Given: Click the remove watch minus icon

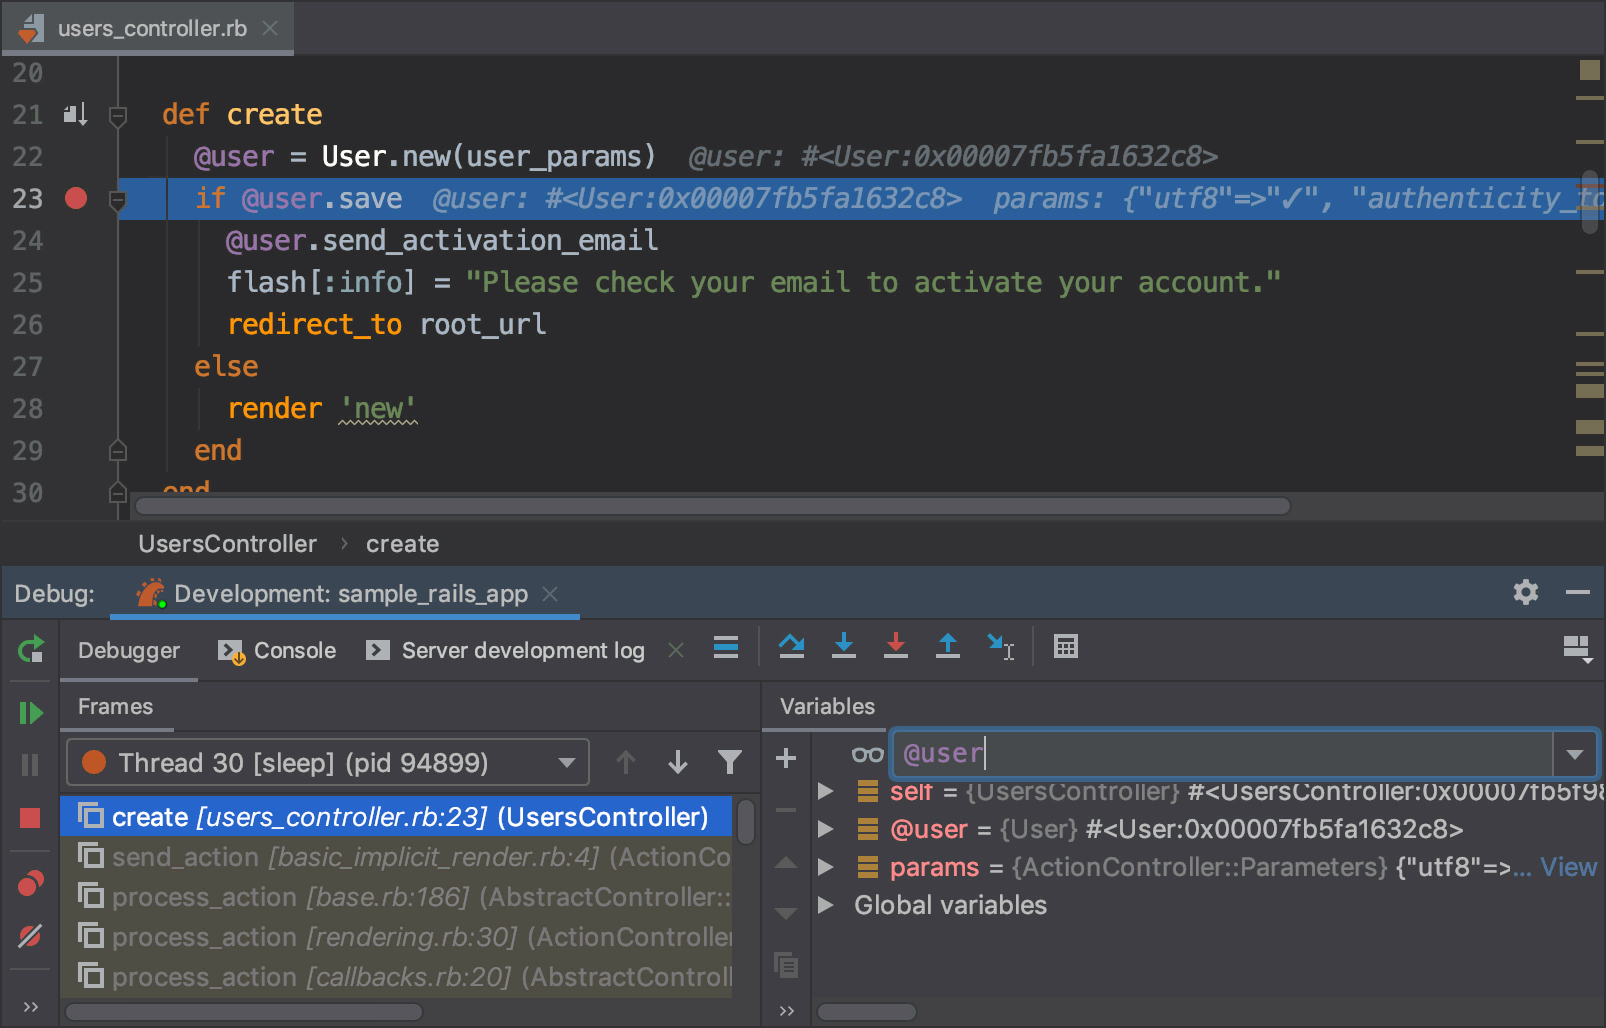Looking at the screenshot, I should [x=786, y=810].
